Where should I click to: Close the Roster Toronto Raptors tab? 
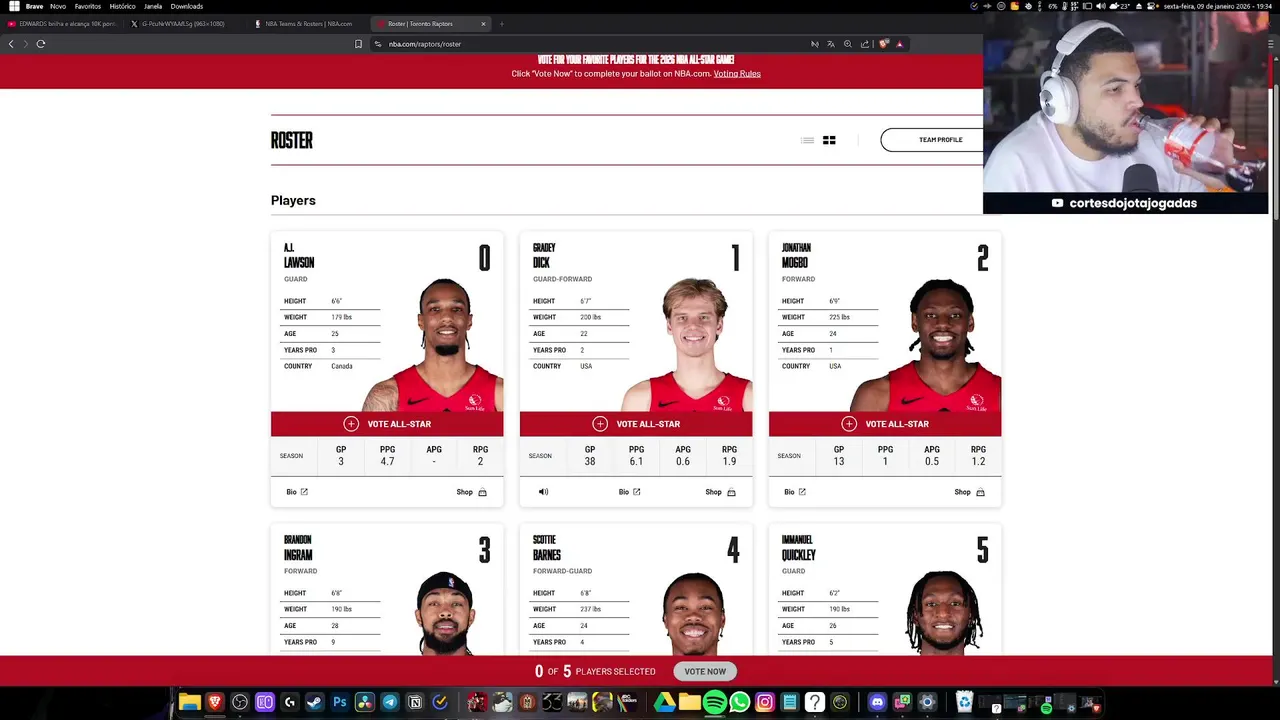pyautogui.click(x=483, y=24)
